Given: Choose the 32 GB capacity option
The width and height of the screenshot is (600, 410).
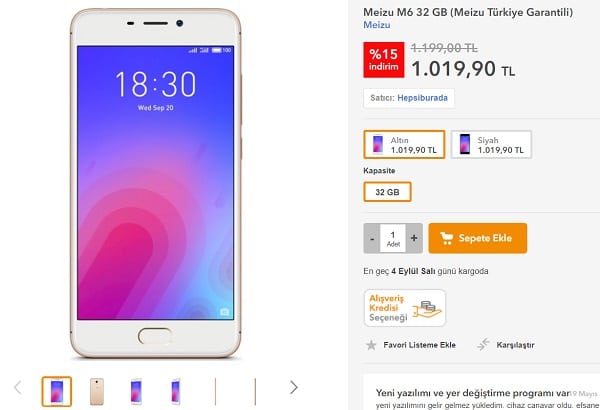Looking at the screenshot, I should pos(387,192).
